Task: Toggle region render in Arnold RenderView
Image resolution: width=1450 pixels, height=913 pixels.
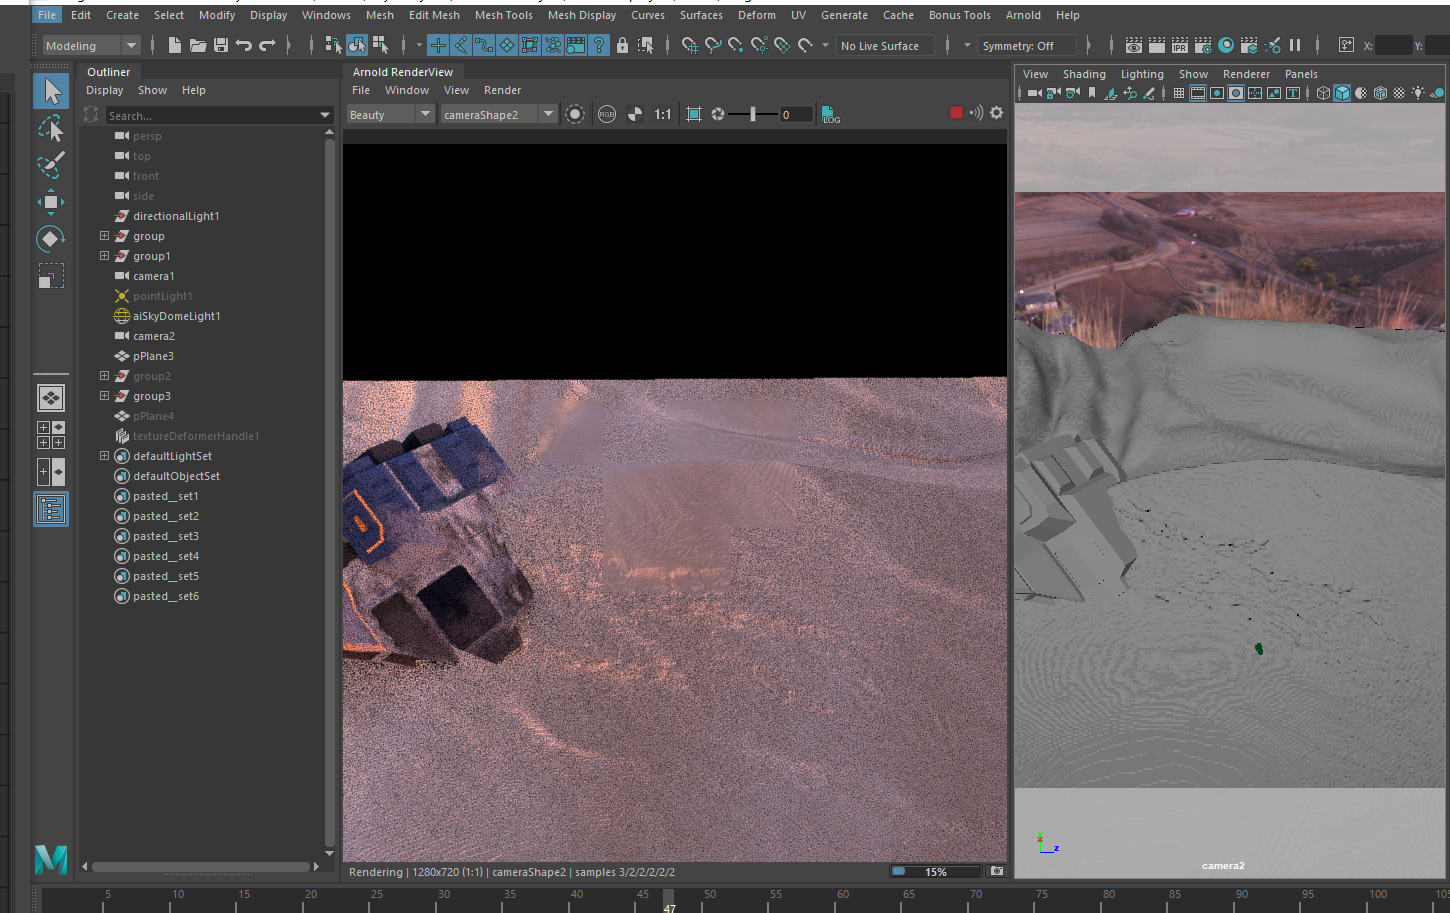Action: pyautogui.click(x=693, y=114)
